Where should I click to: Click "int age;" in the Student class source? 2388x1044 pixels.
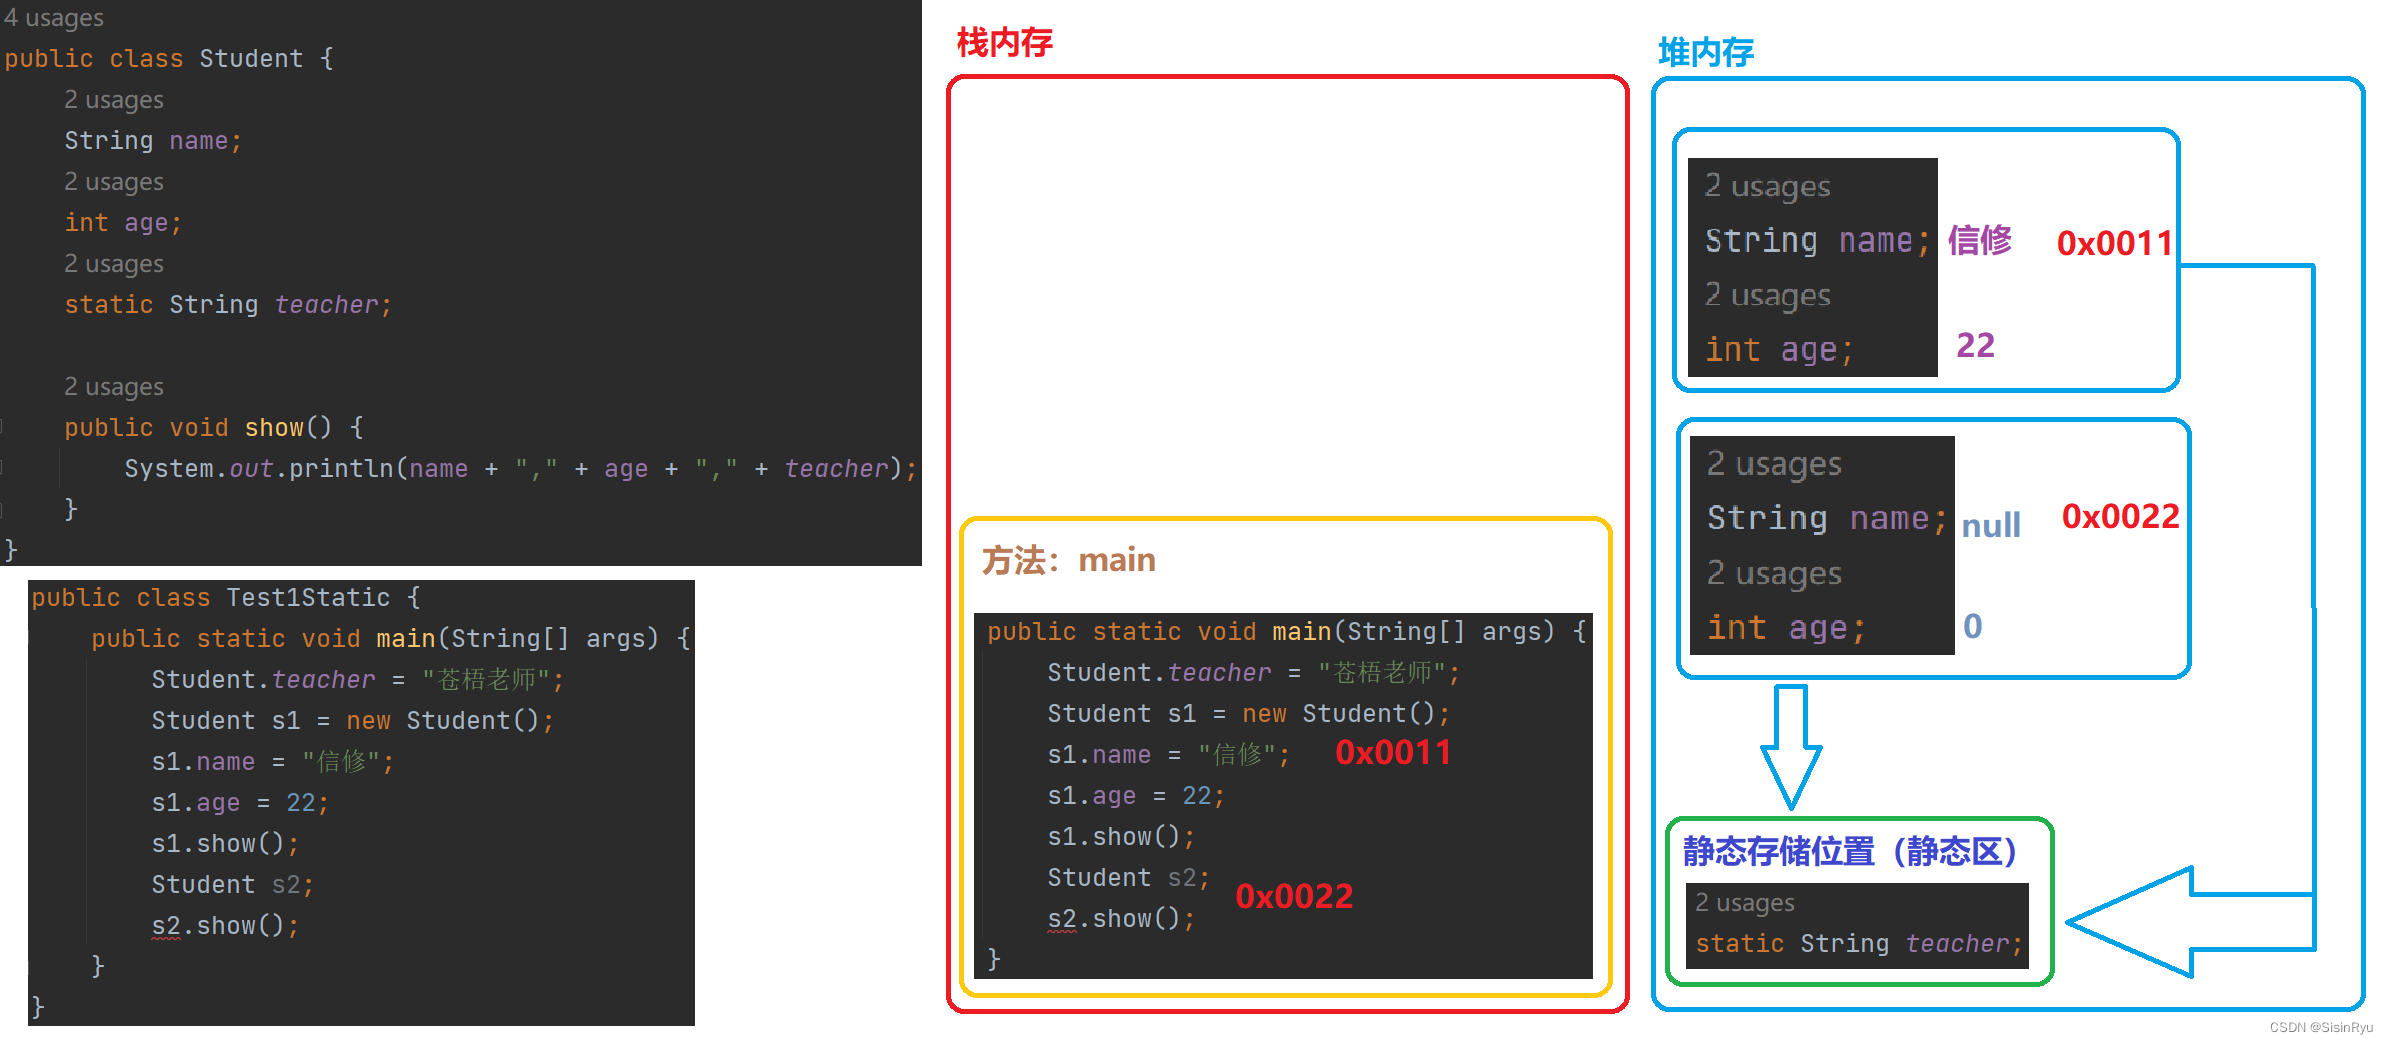tap(123, 222)
